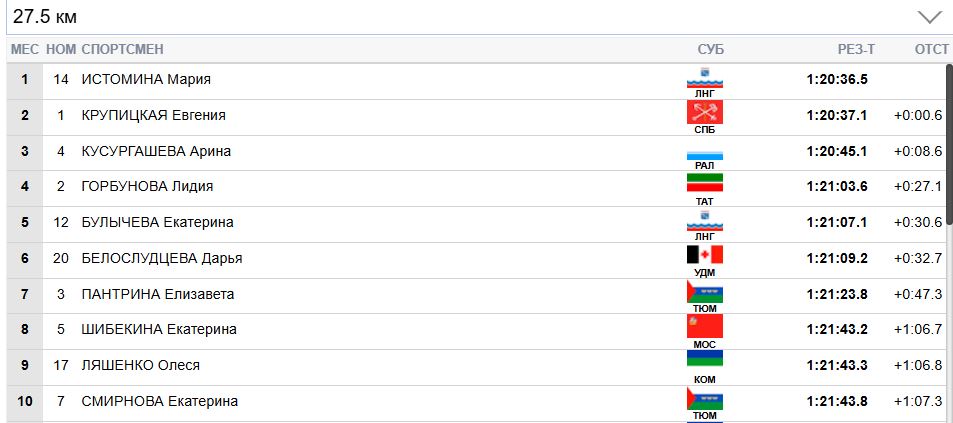This screenshot has height=423, width=953.
Task: Click the ЛНГ flag next to Истомина Мария
Action: point(704,77)
